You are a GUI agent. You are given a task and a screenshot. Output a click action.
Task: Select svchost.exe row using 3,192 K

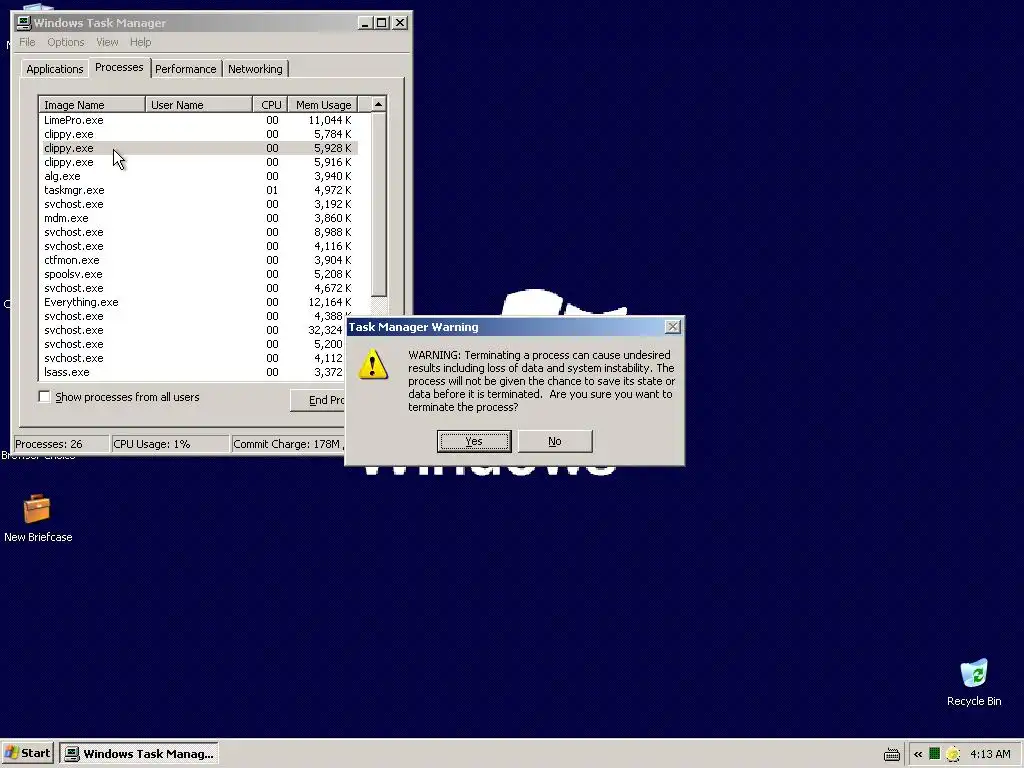198,204
